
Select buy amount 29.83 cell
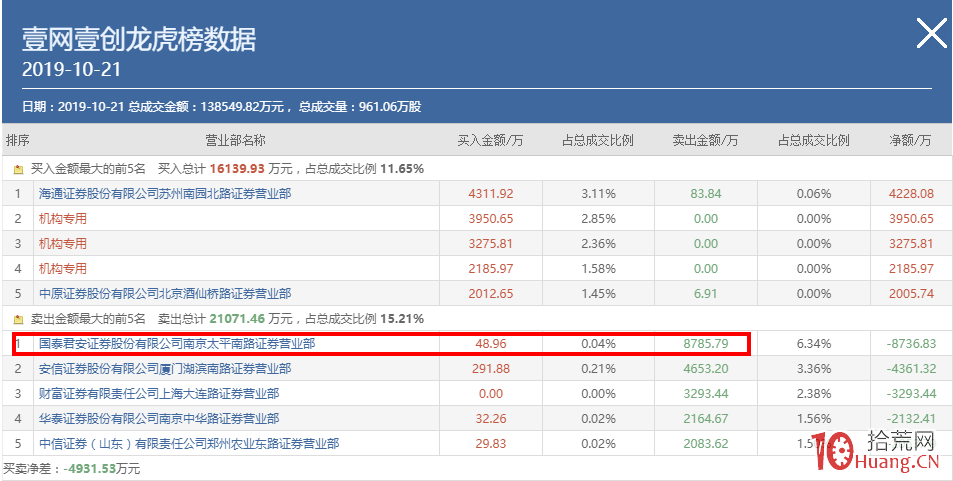click(491, 444)
